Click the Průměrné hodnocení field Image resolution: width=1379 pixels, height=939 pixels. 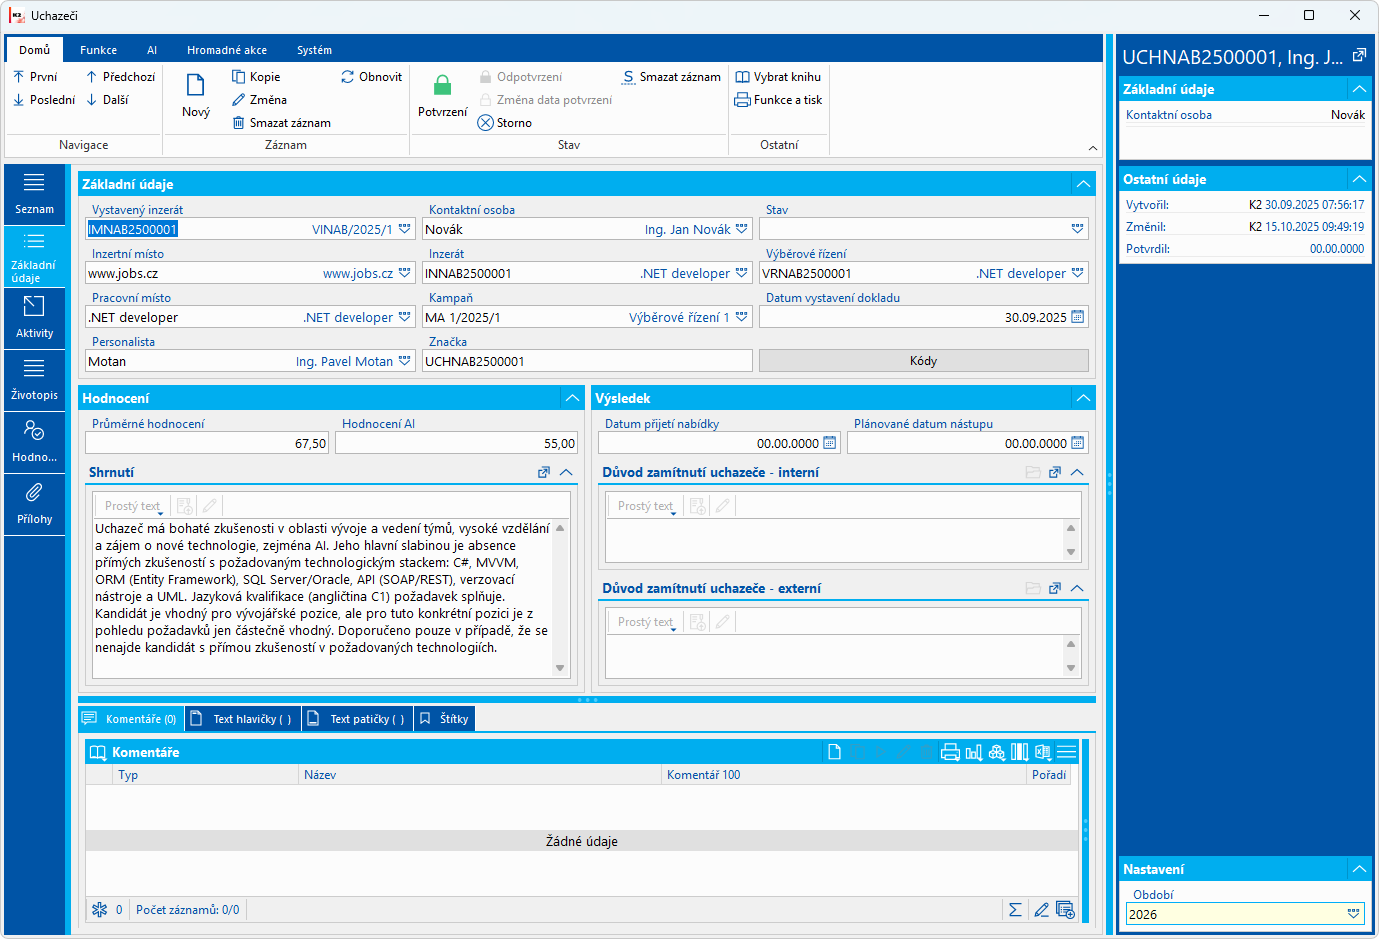[207, 443]
